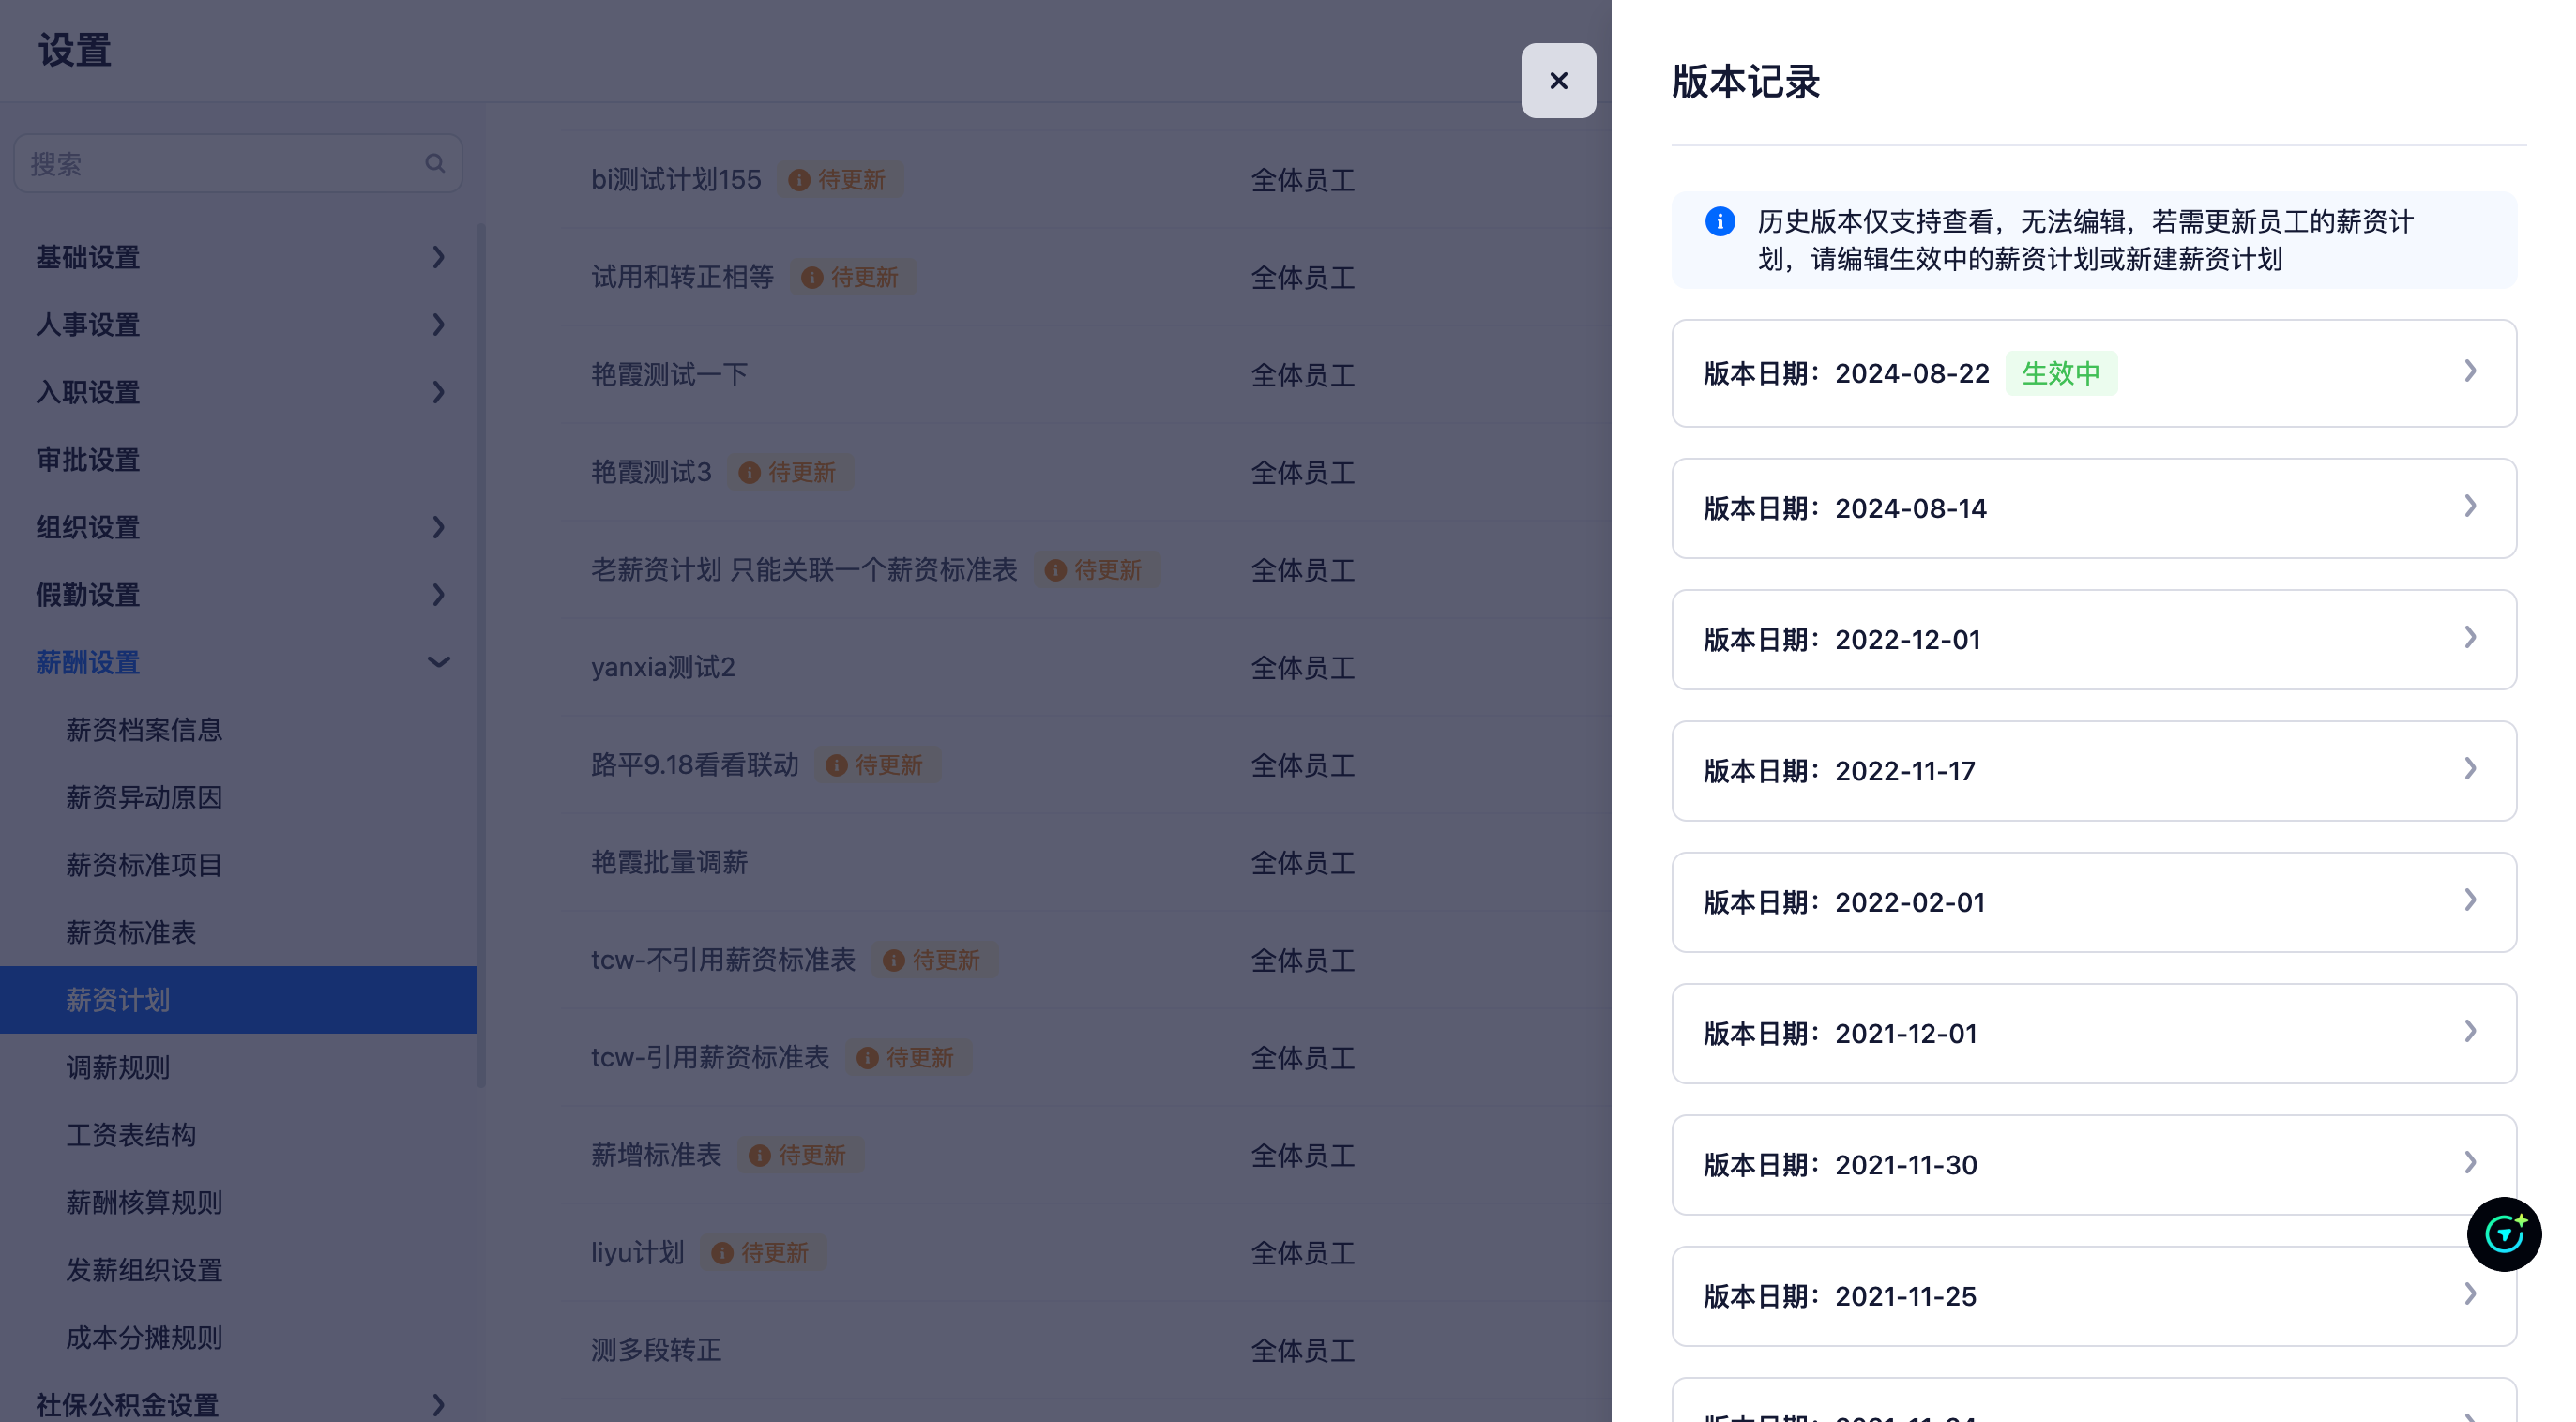The height and width of the screenshot is (1422, 2576).
Task: Click the warning icon next to 试用和转正相等
Action: click(x=812, y=278)
